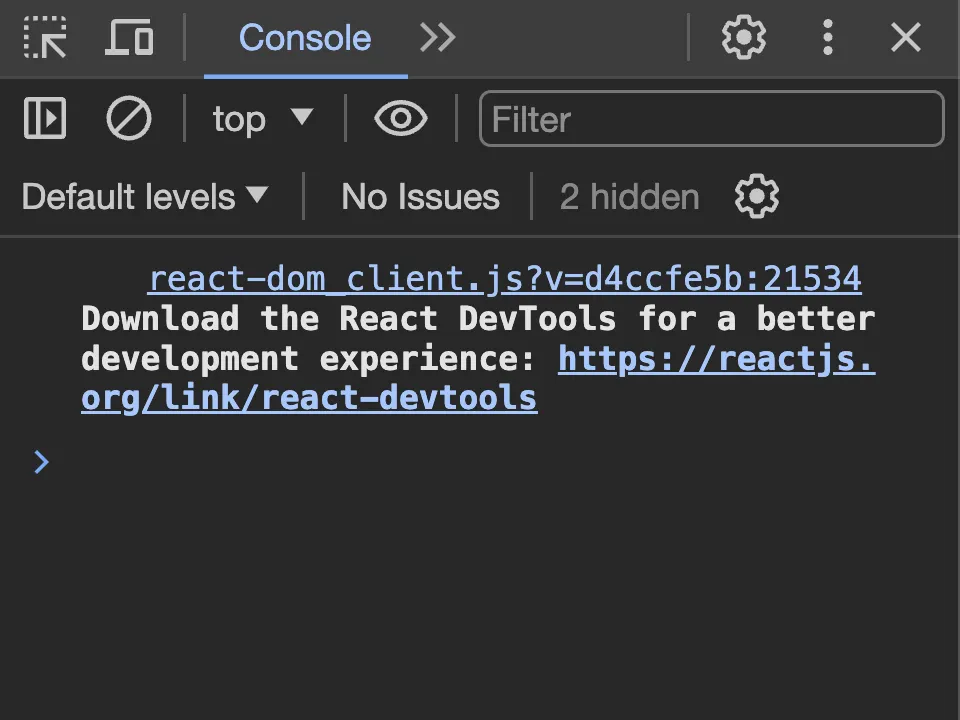
Task: Expand the Default levels dropdown
Action: [145, 197]
